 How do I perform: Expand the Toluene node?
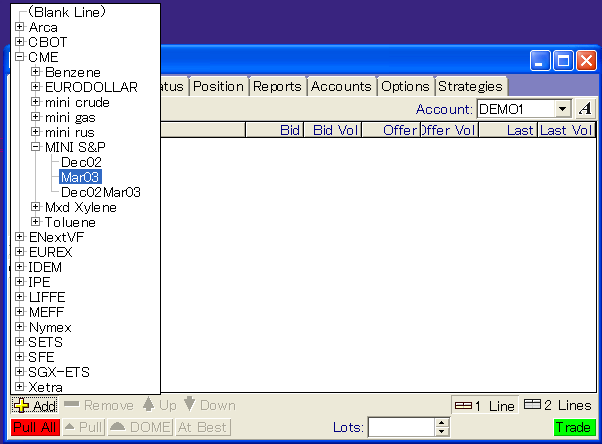click(35, 222)
